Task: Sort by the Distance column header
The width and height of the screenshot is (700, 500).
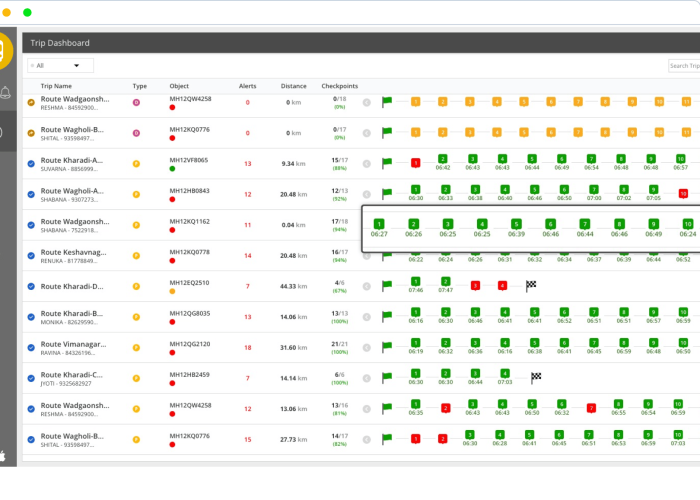Action: pyautogui.click(x=293, y=86)
